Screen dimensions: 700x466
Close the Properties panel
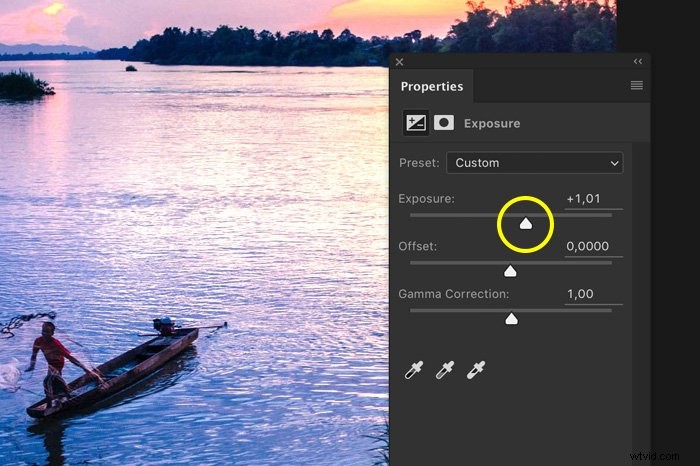(x=400, y=62)
